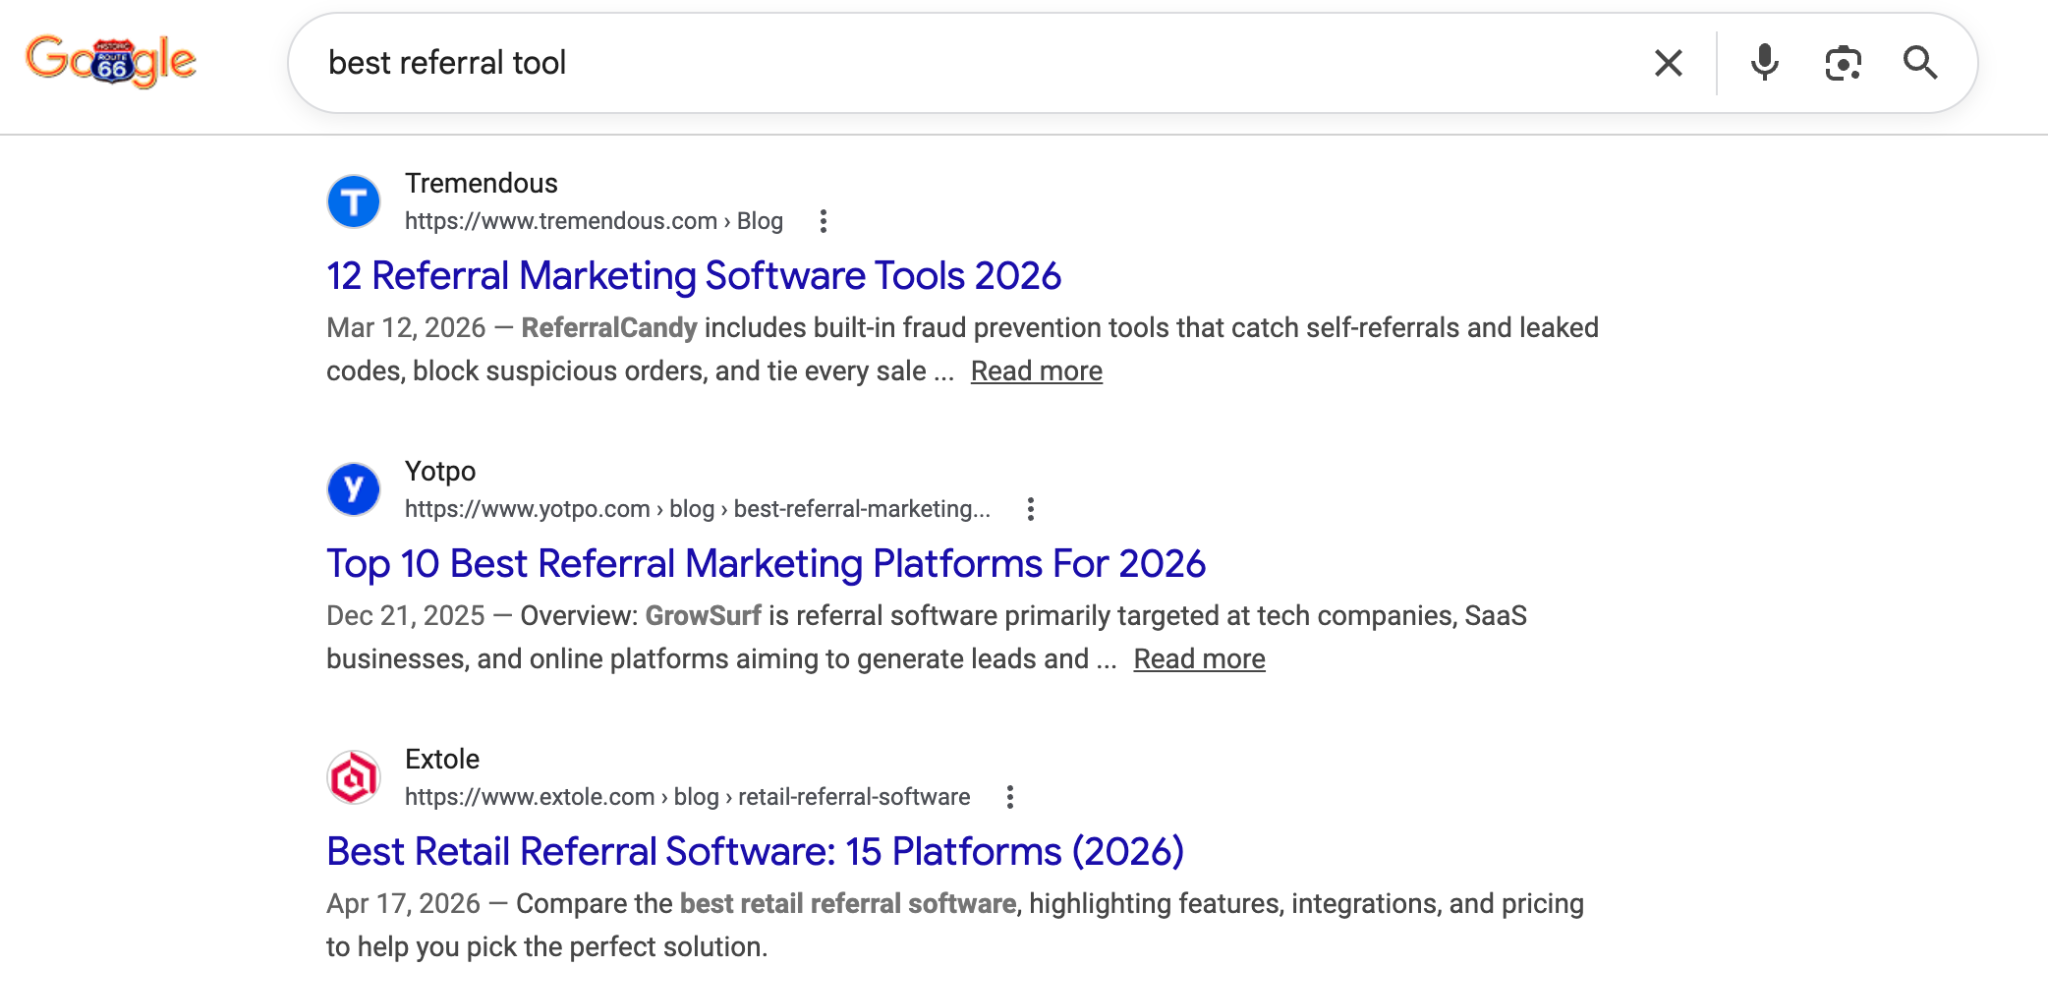This screenshot has height=1006, width=2048.
Task: Open the Extole favicon
Action: (x=354, y=777)
